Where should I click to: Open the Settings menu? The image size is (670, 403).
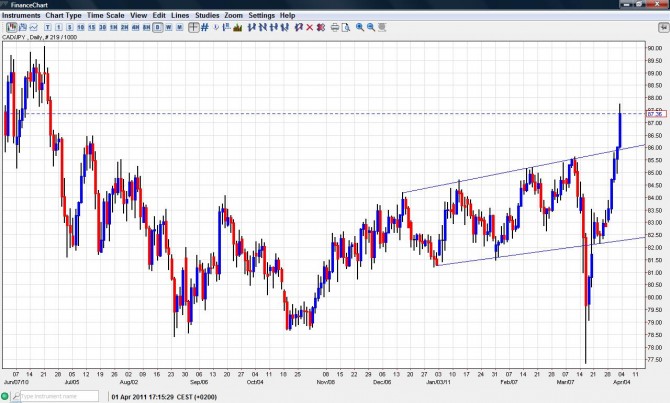262,15
